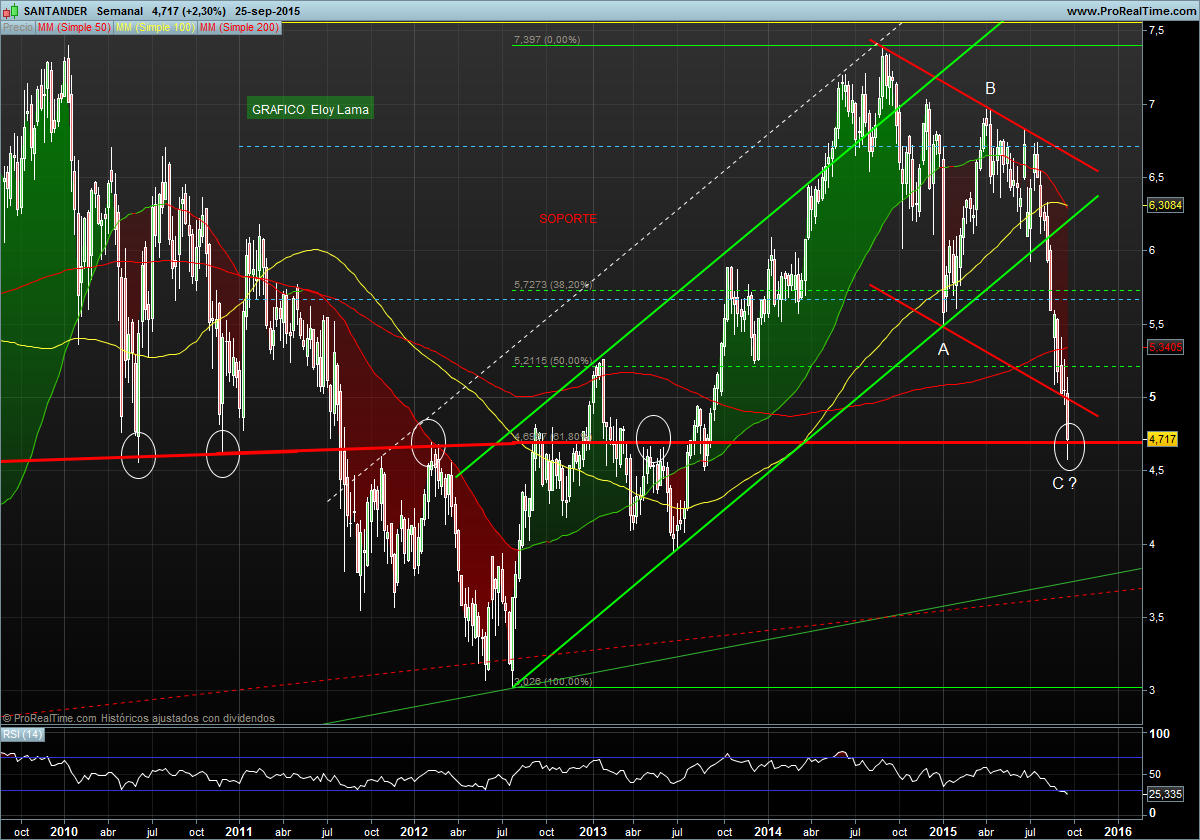This screenshot has width=1200, height=840.
Task: Click the wave label B
Action: click(x=990, y=88)
